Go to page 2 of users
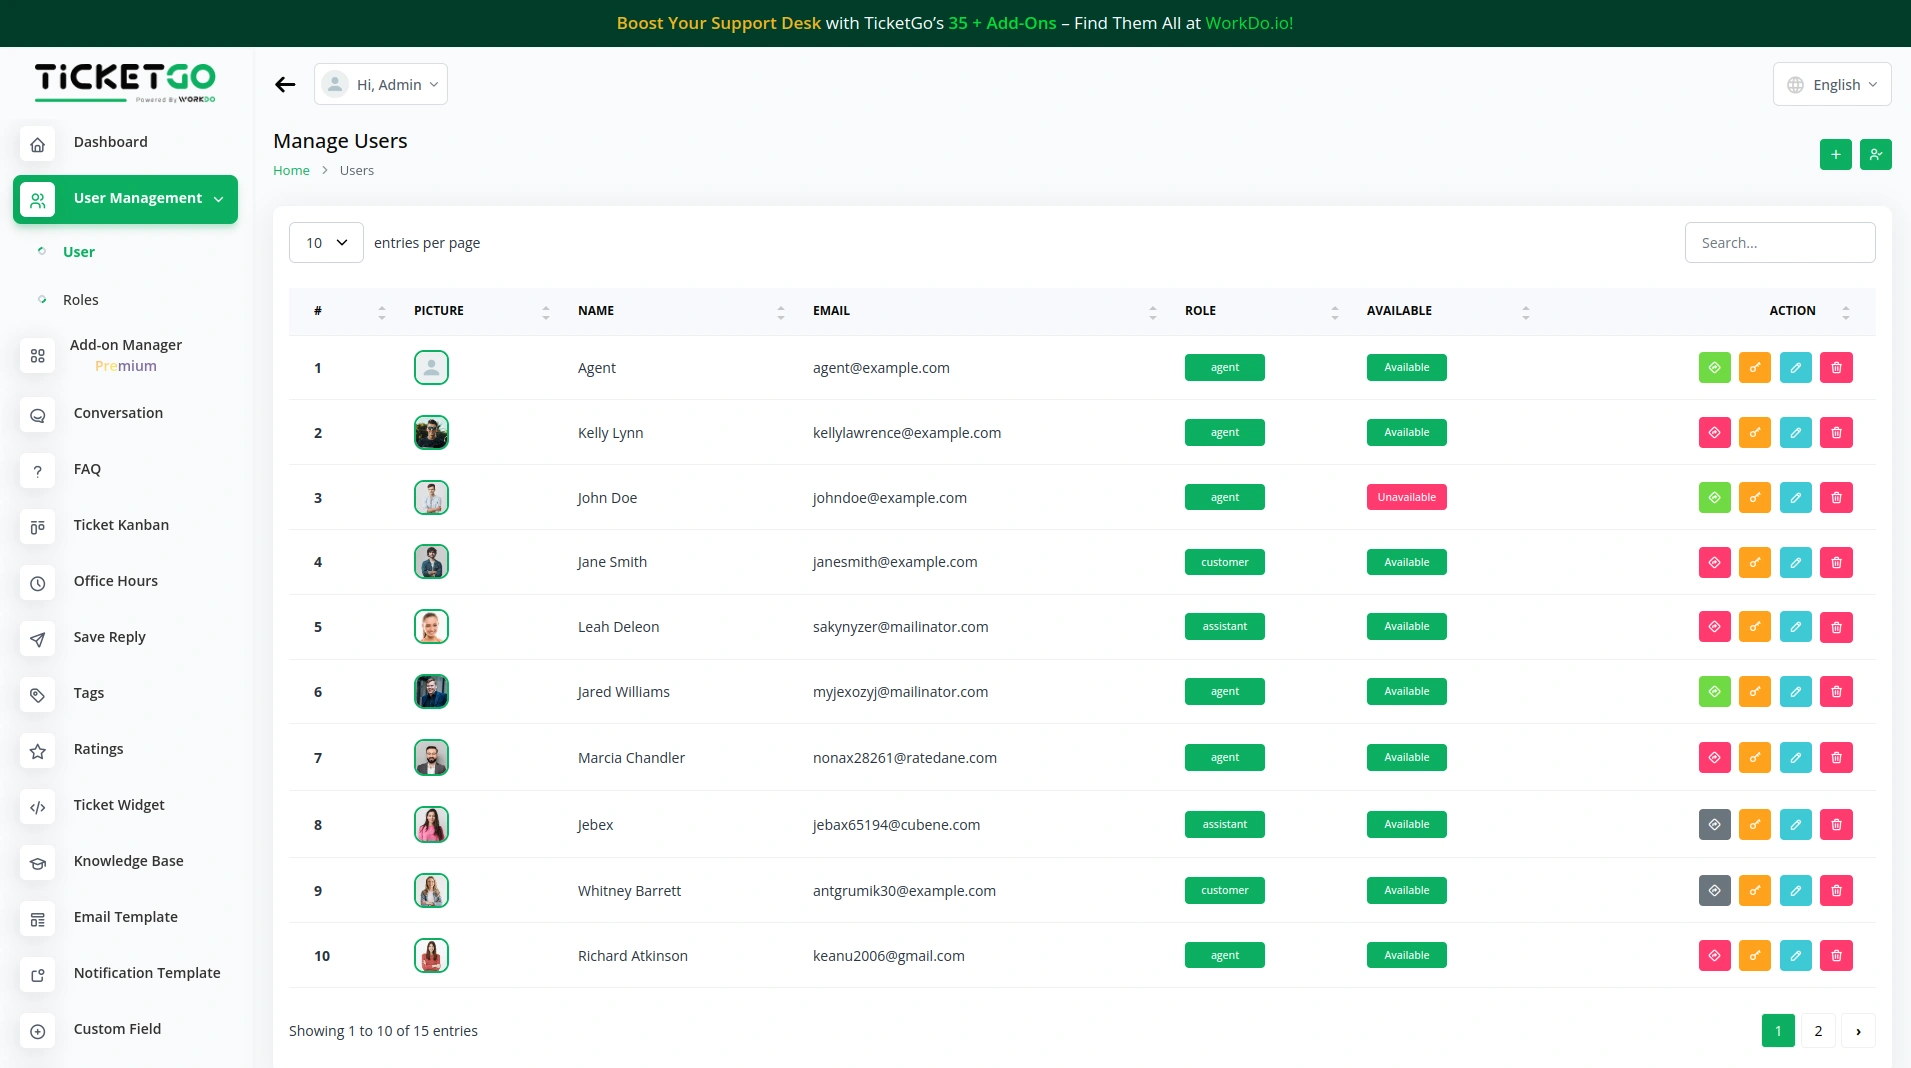The image size is (1911, 1068). tap(1818, 1031)
